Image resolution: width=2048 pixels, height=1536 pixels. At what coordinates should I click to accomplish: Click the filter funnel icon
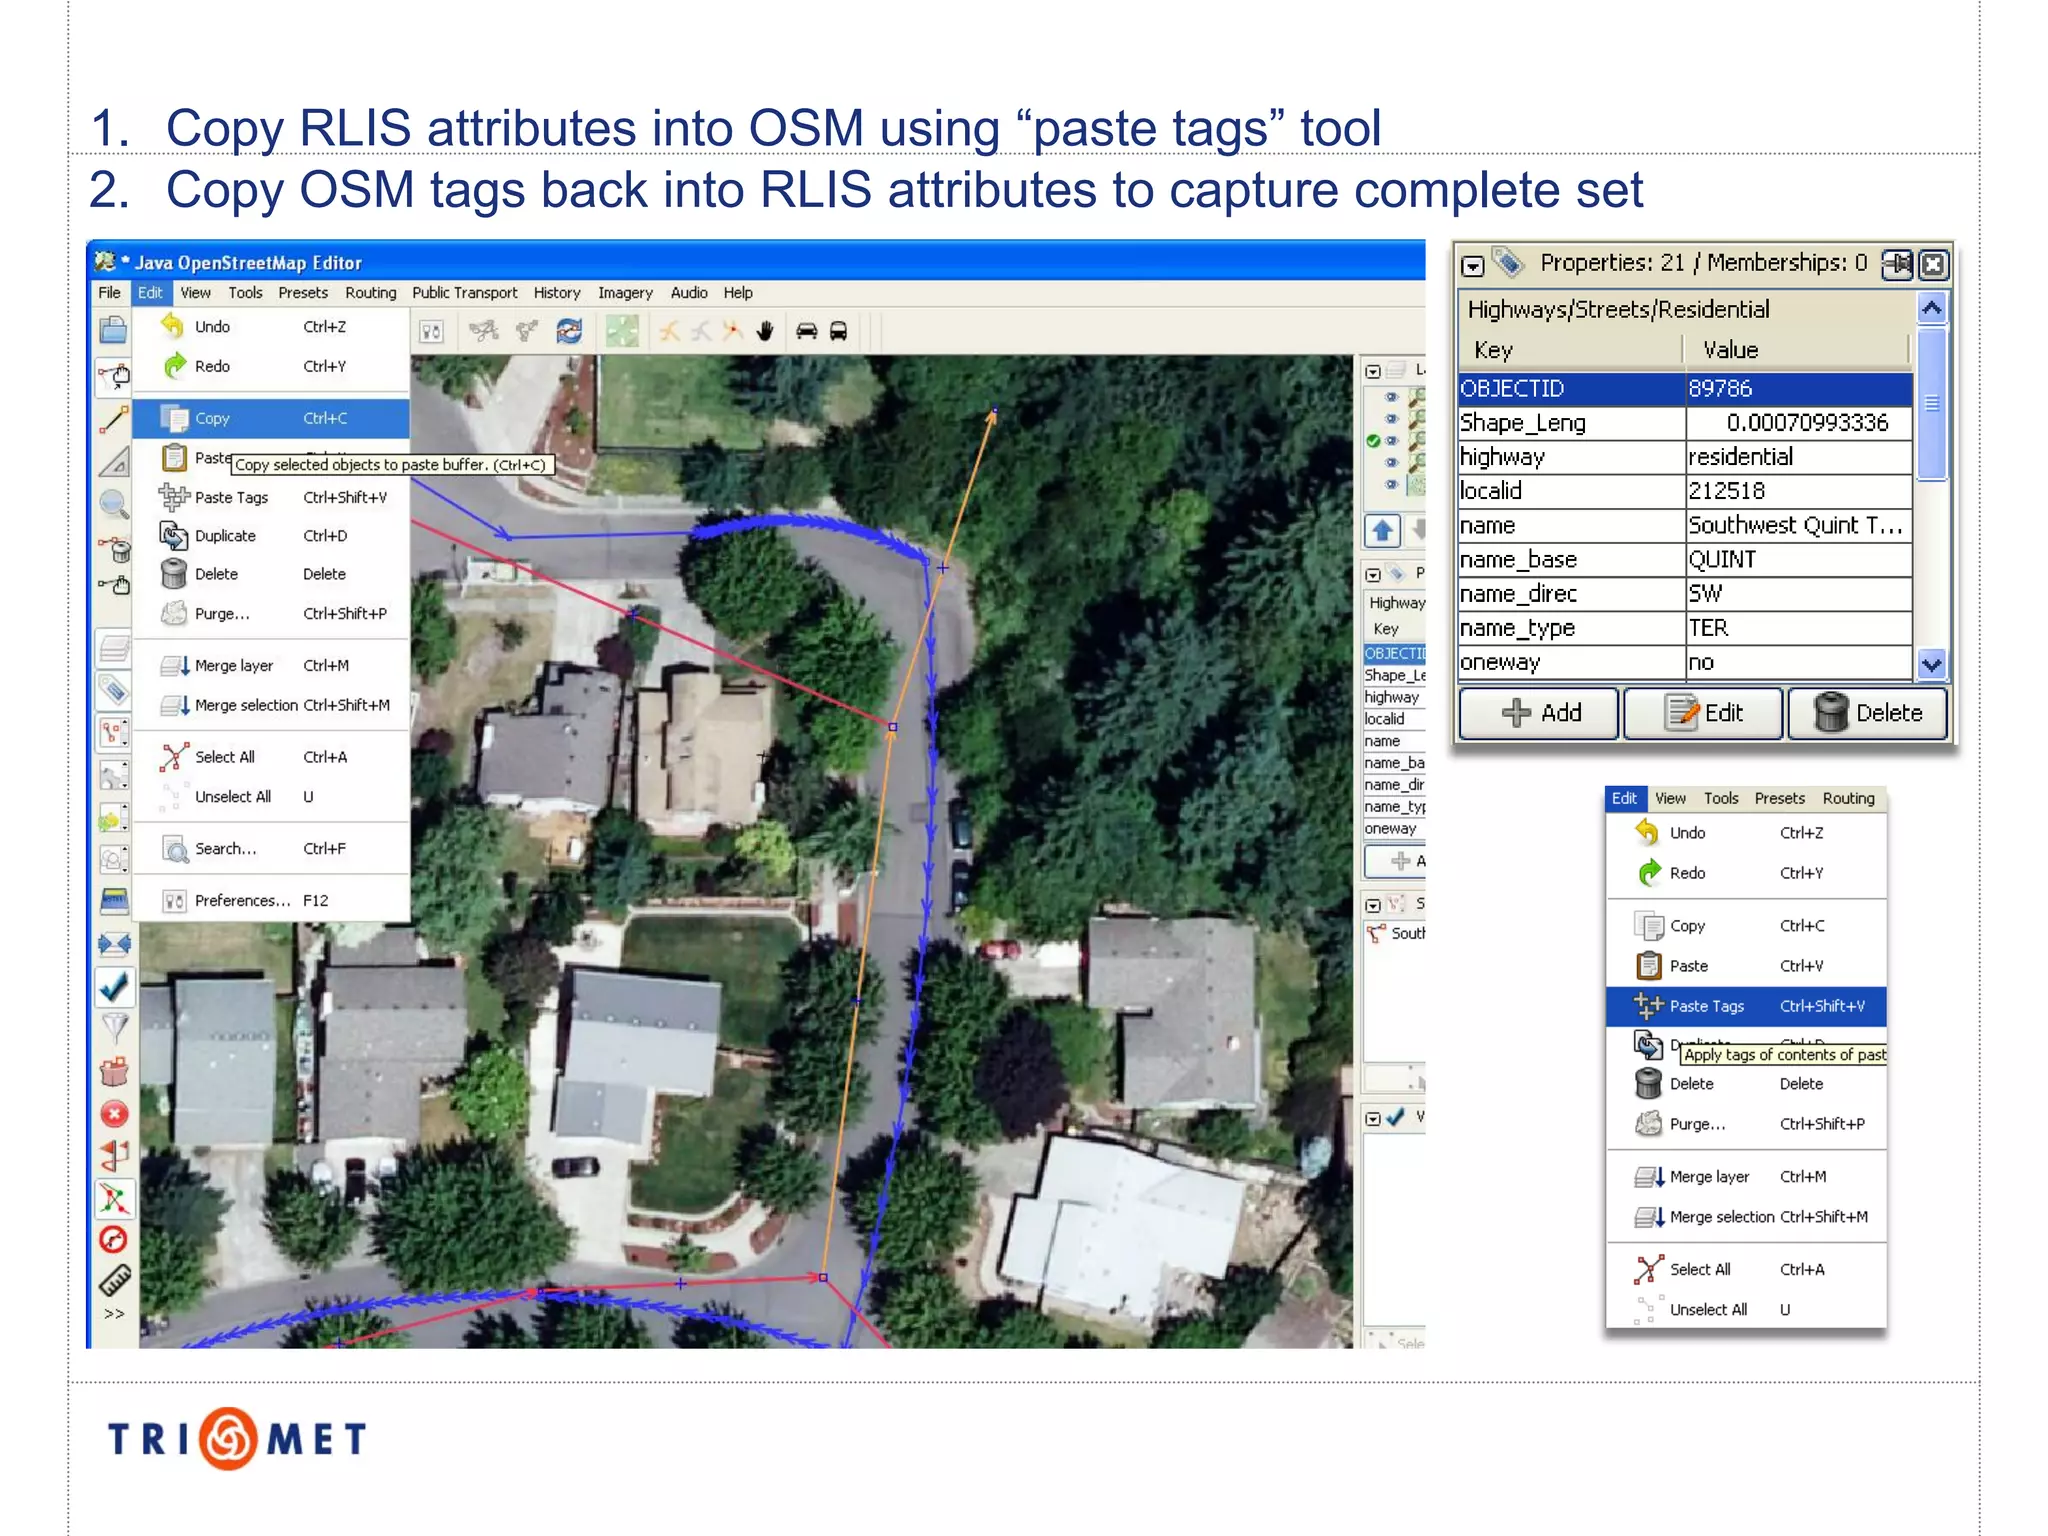[x=114, y=1027]
